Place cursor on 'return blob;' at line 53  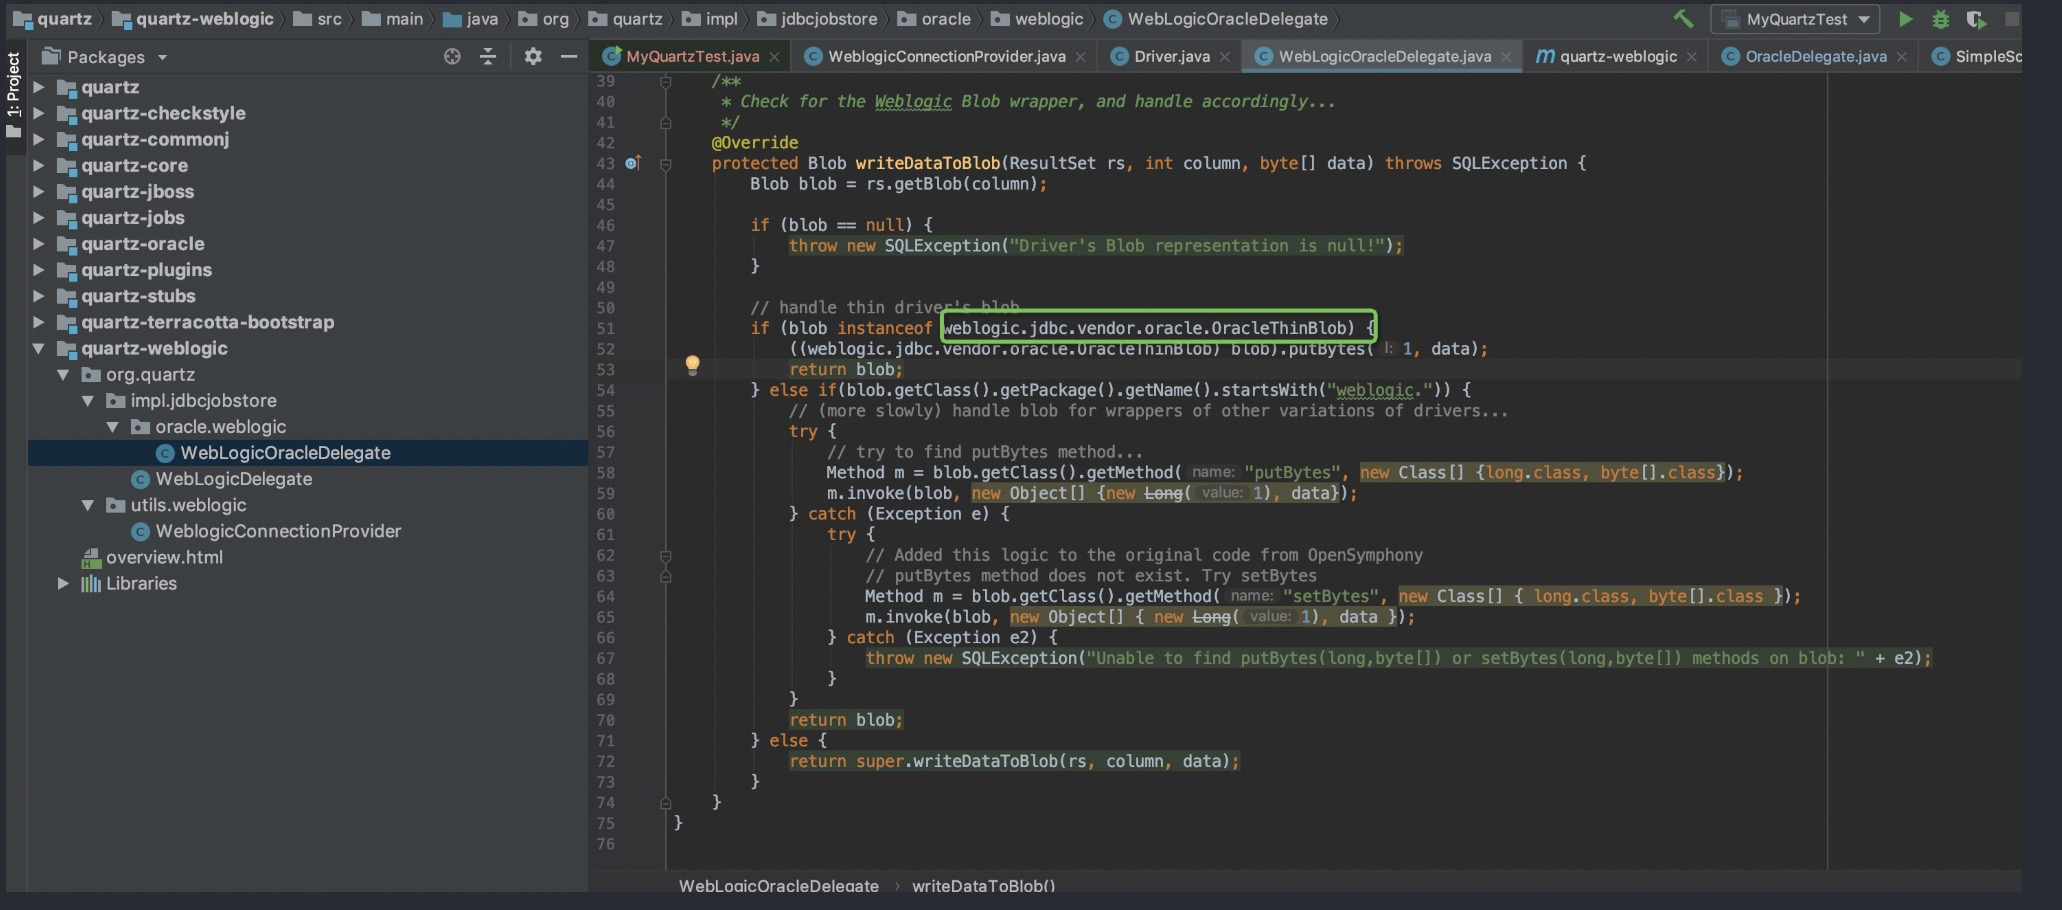(x=846, y=369)
